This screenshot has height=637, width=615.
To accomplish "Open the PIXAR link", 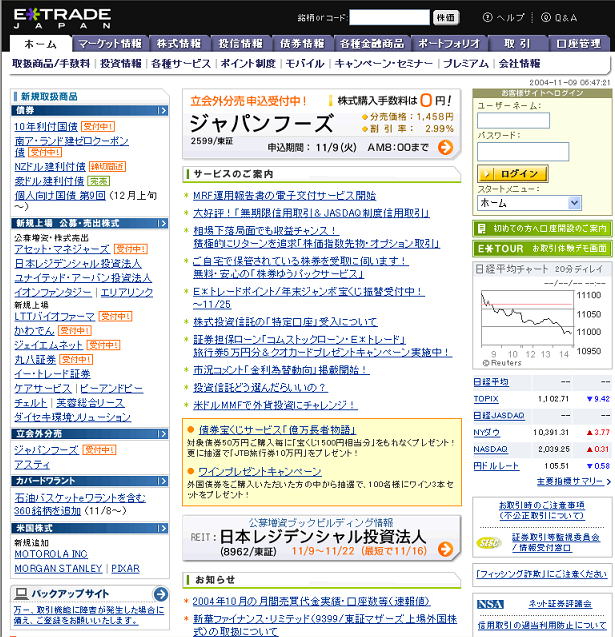I will click(125, 568).
